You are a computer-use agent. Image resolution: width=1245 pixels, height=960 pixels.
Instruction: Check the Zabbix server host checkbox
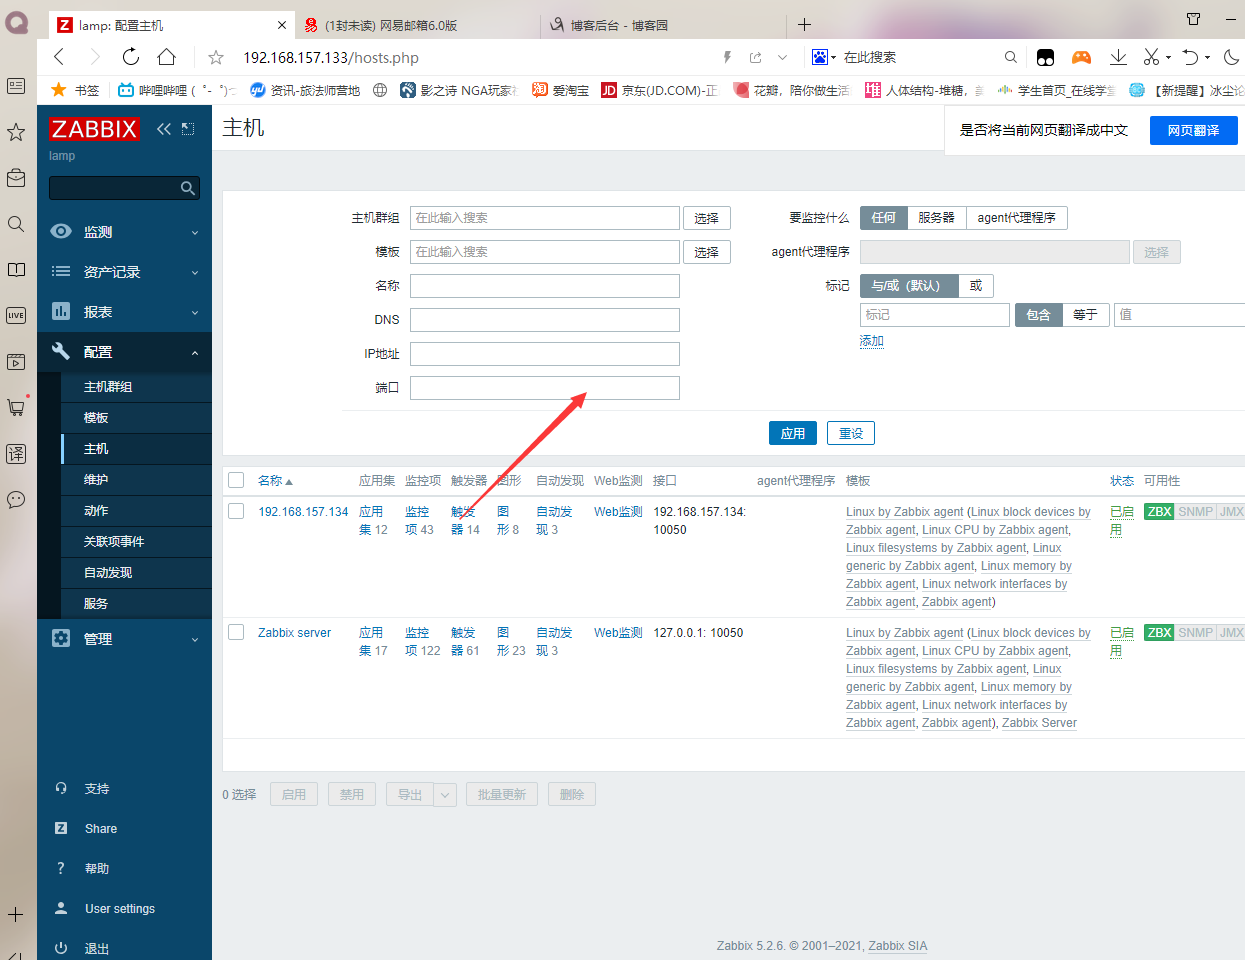pos(236,632)
